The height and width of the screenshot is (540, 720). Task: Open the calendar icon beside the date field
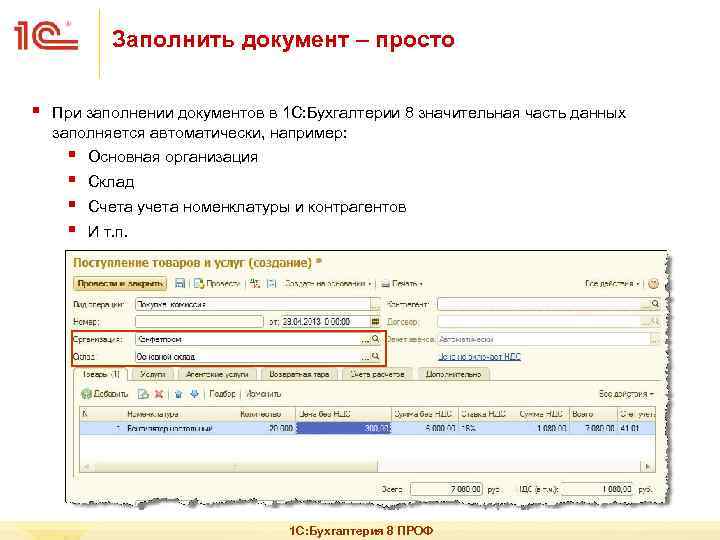(x=375, y=321)
